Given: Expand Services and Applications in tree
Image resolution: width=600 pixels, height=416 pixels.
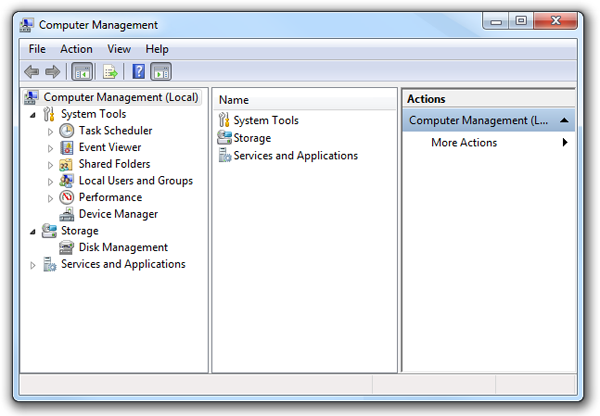Looking at the screenshot, I should pos(33,265).
